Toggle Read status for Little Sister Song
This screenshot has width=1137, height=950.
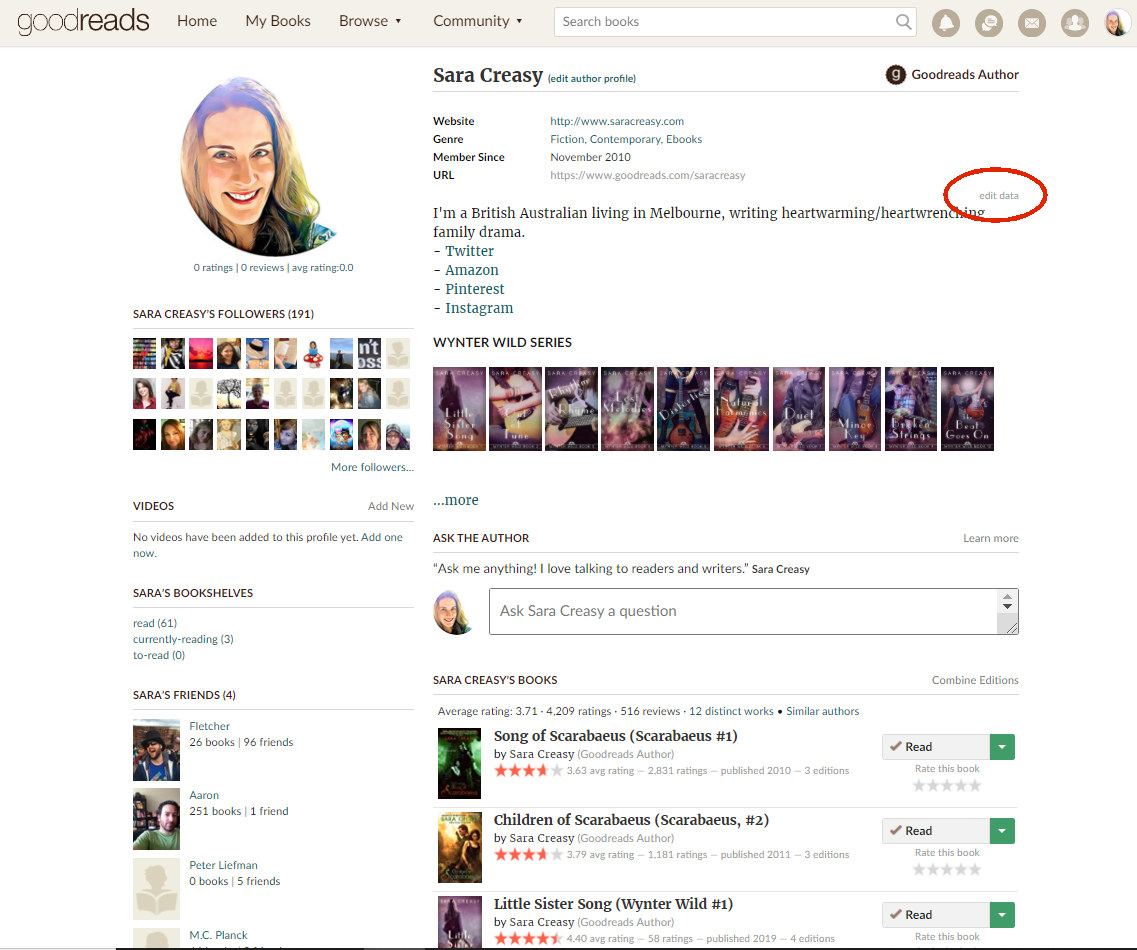(935, 915)
